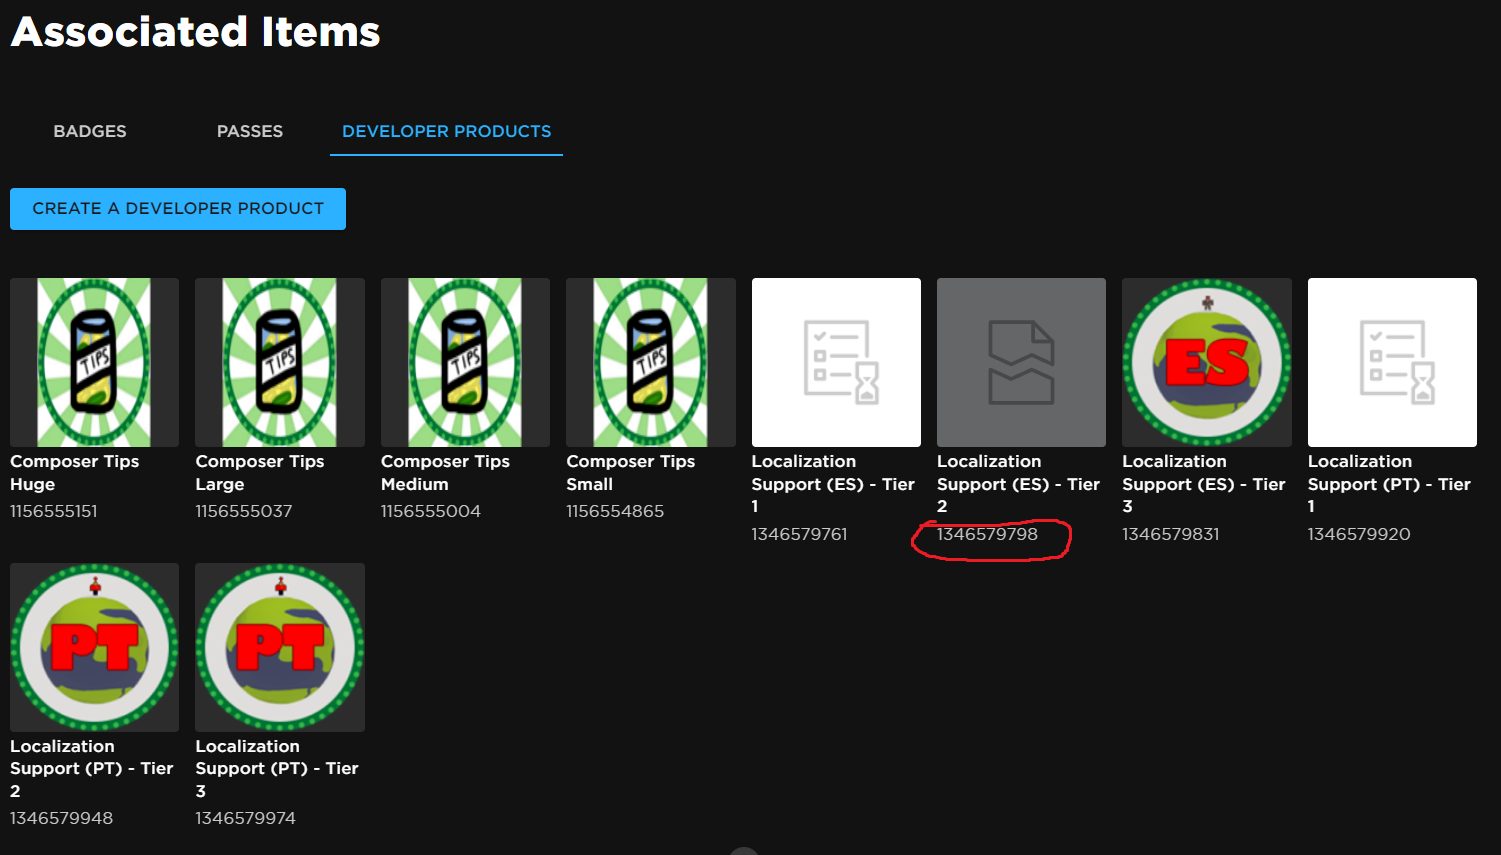Screen dimensions: 1501x855
Task: Click the Composer Tips Small thumbnail image
Action: [x=650, y=361]
